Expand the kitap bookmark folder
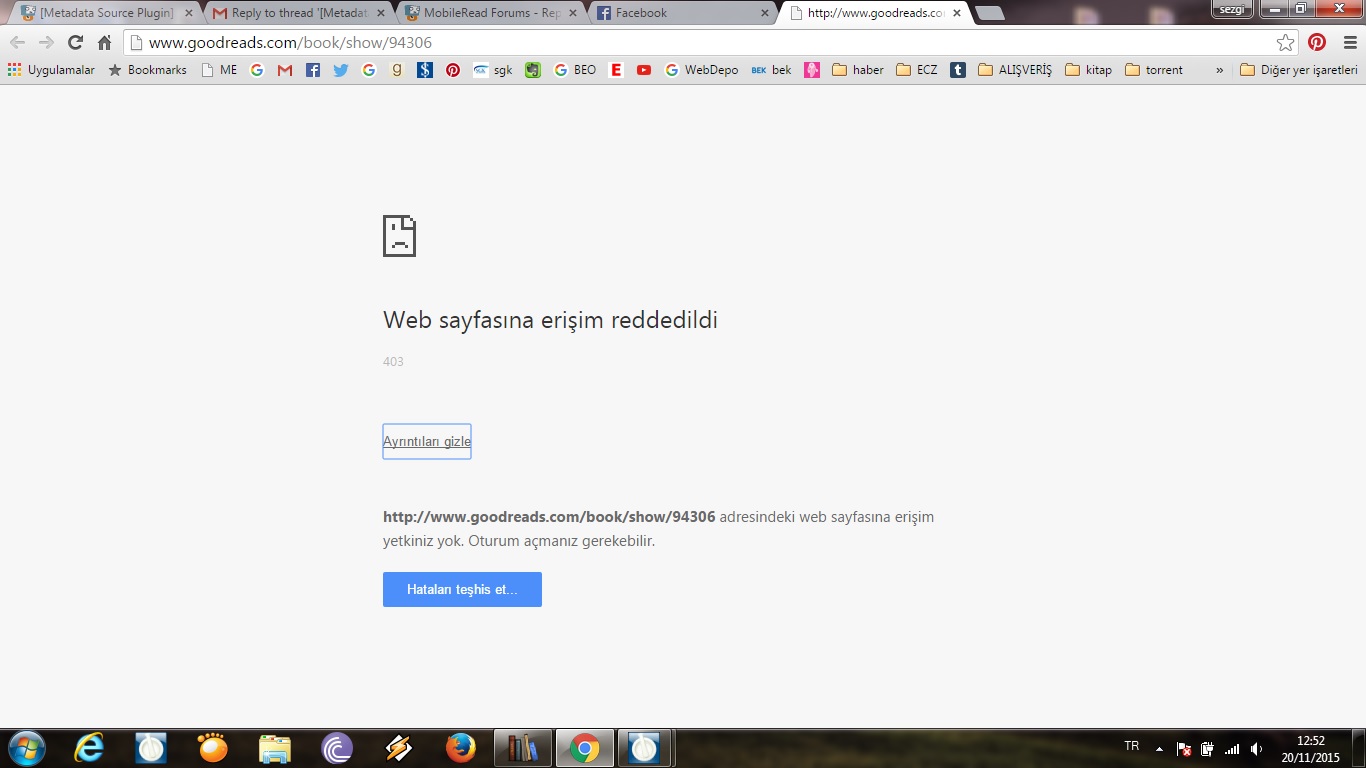Viewport: 1366px width, 768px height. click(x=1089, y=70)
